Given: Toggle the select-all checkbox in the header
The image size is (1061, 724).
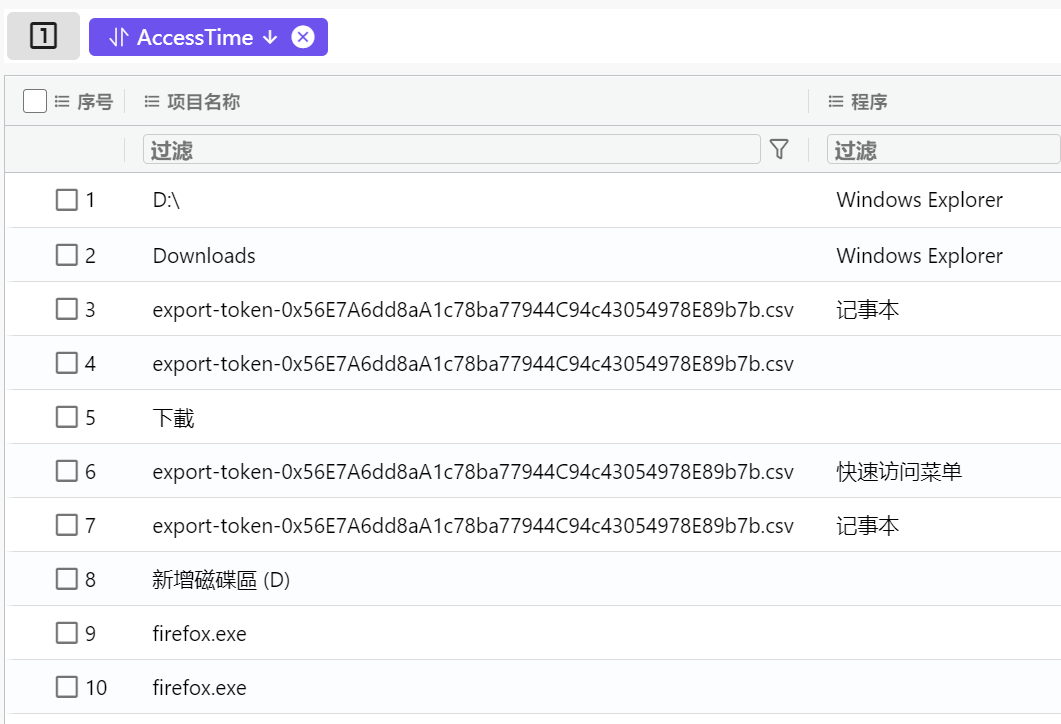Looking at the screenshot, I should coord(34,101).
